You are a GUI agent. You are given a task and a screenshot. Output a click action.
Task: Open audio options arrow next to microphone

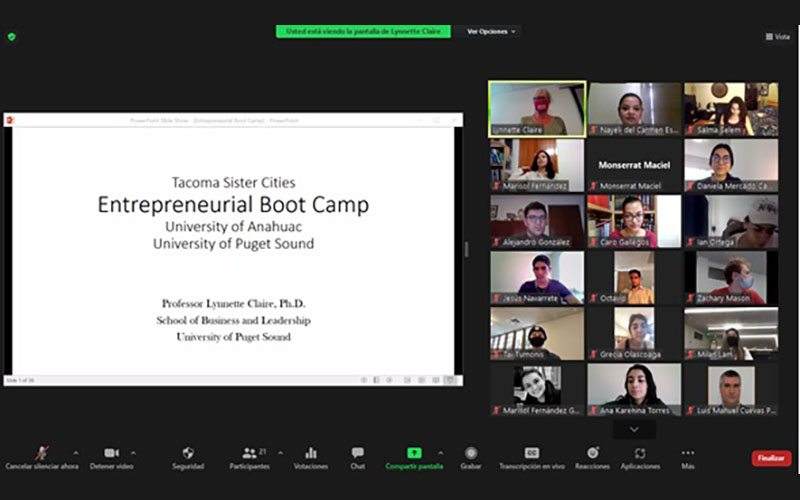pyautogui.click(x=76, y=453)
